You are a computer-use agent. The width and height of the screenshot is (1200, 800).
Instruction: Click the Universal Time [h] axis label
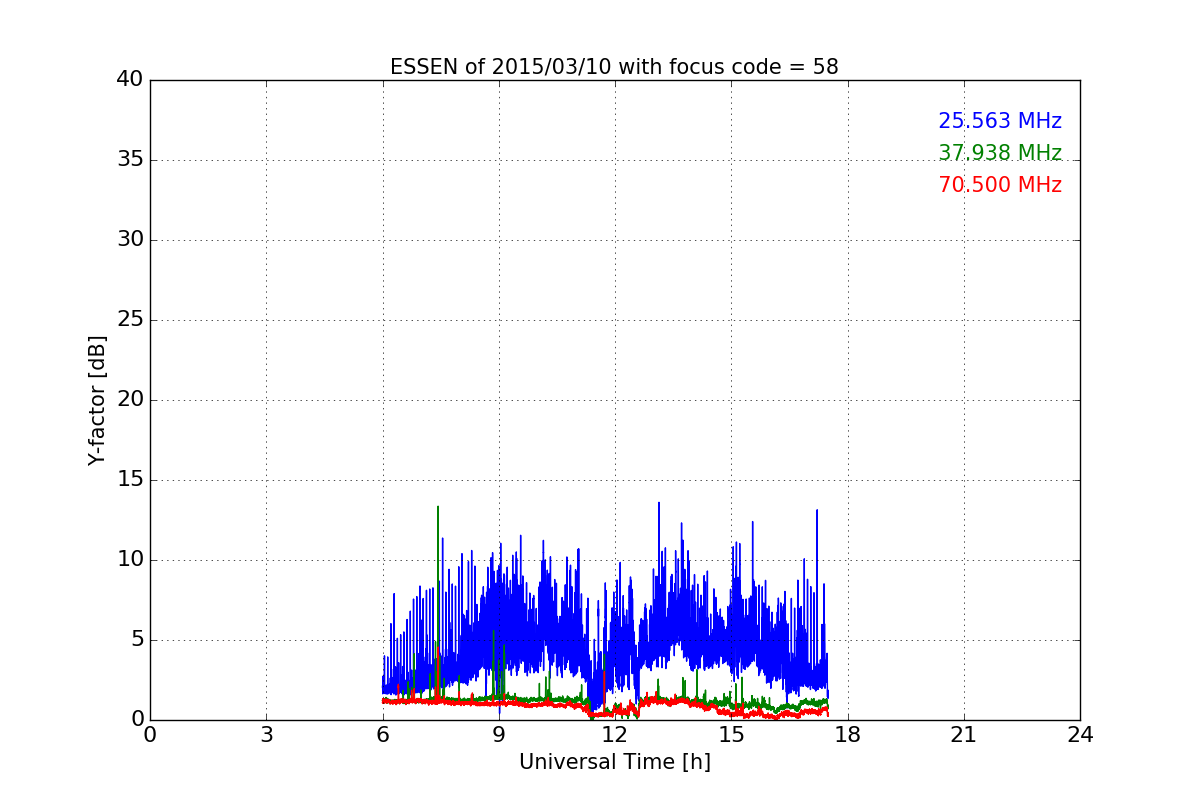tap(614, 762)
